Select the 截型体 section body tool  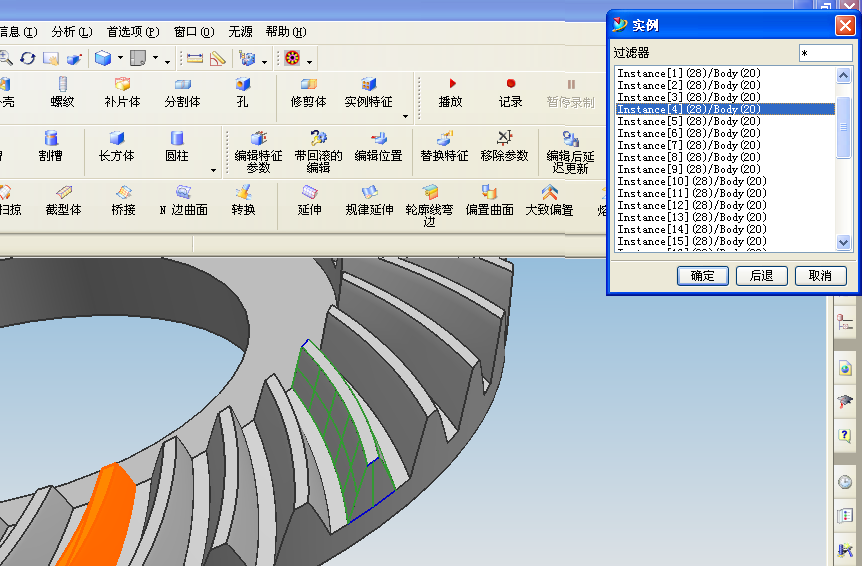point(63,200)
